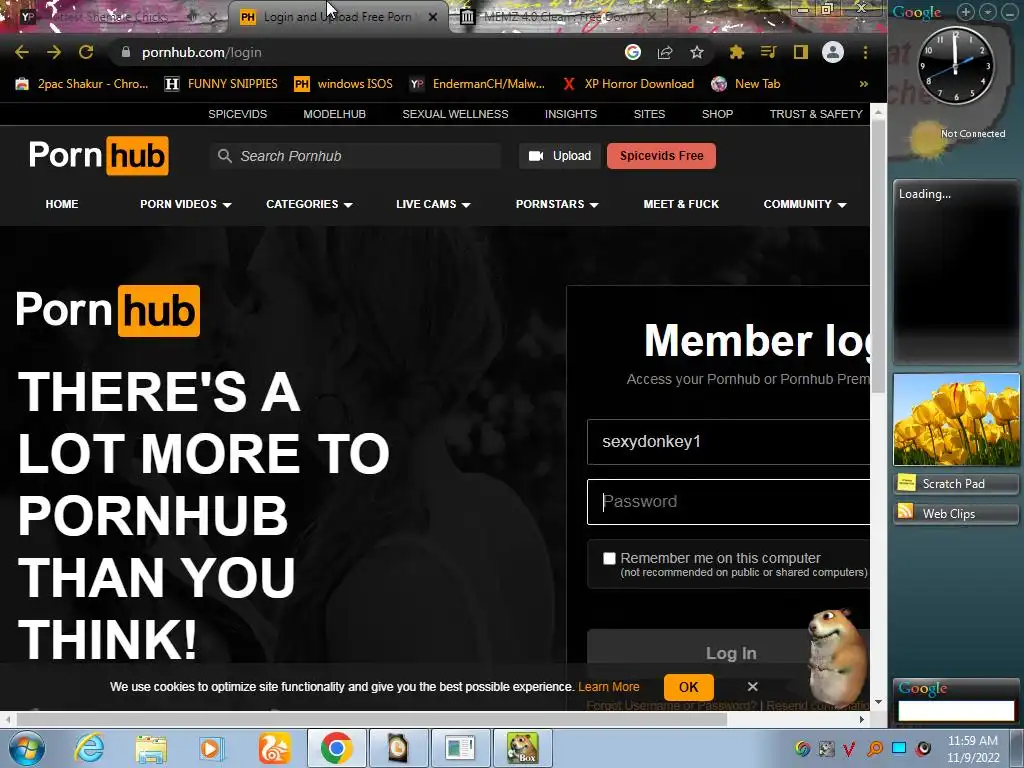Click the magnifier icon in site search

(225, 155)
